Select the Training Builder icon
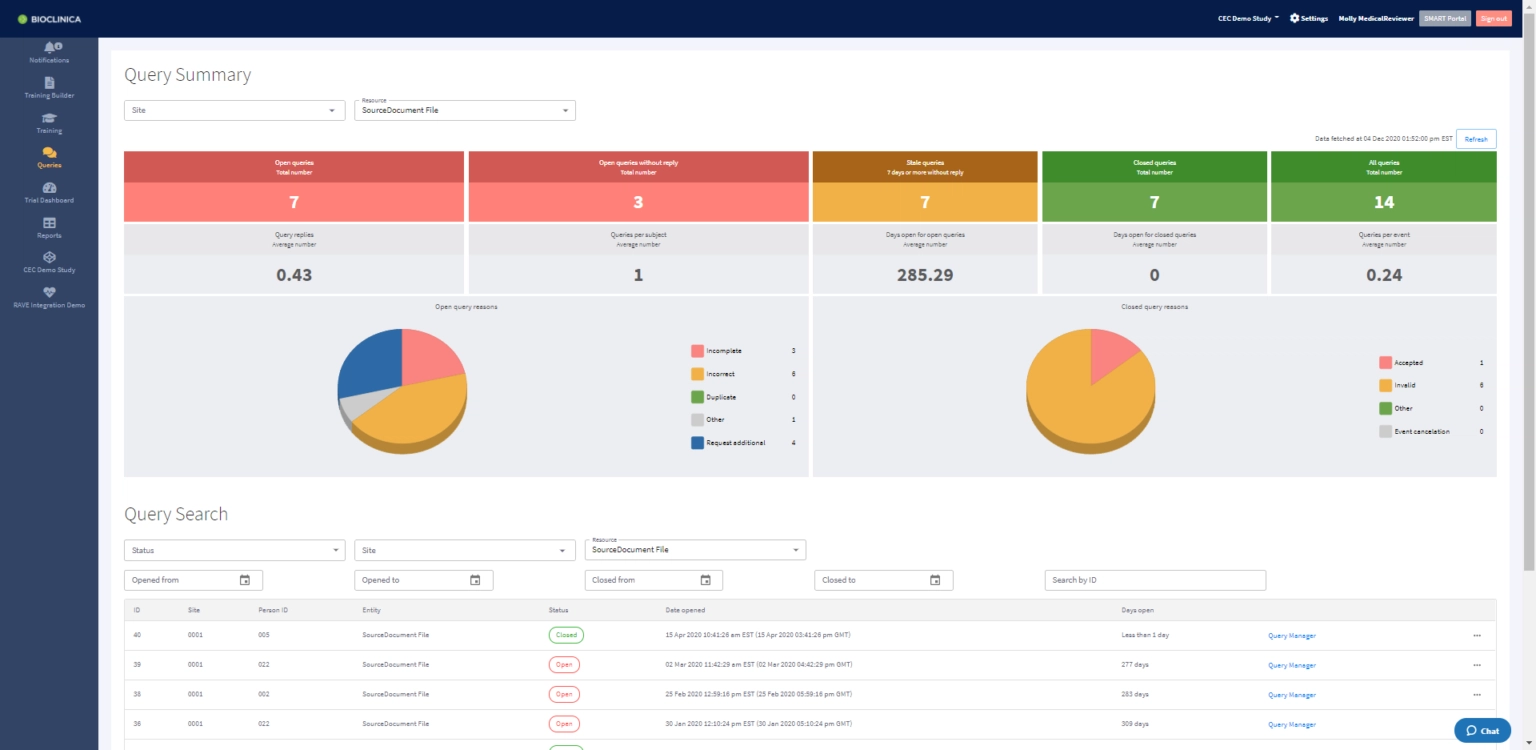 pyautogui.click(x=49, y=87)
